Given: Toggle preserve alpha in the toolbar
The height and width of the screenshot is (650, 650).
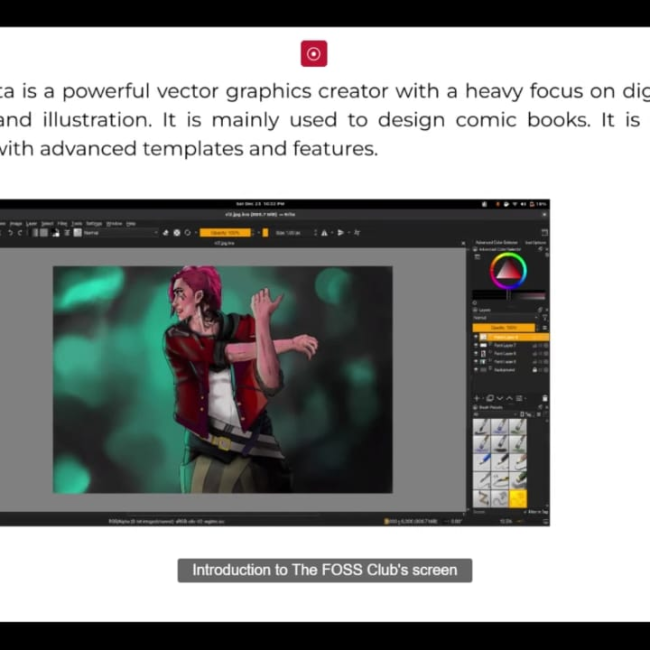Looking at the screenshot, I should click(177, 233).
